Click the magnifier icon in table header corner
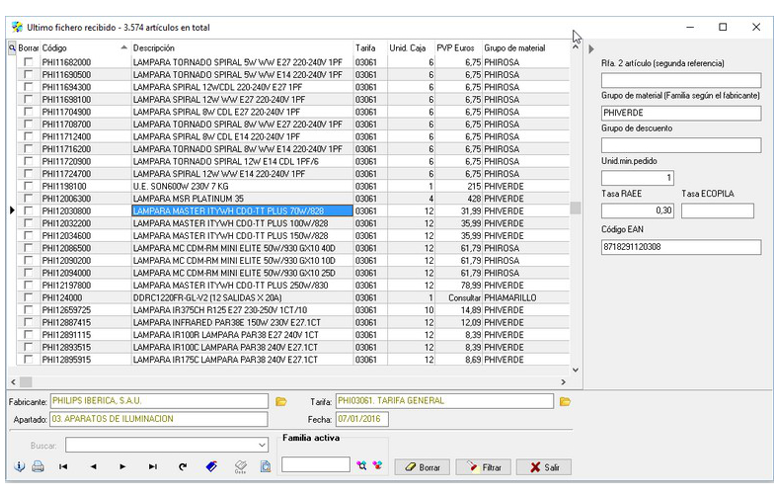 (12, 48)
